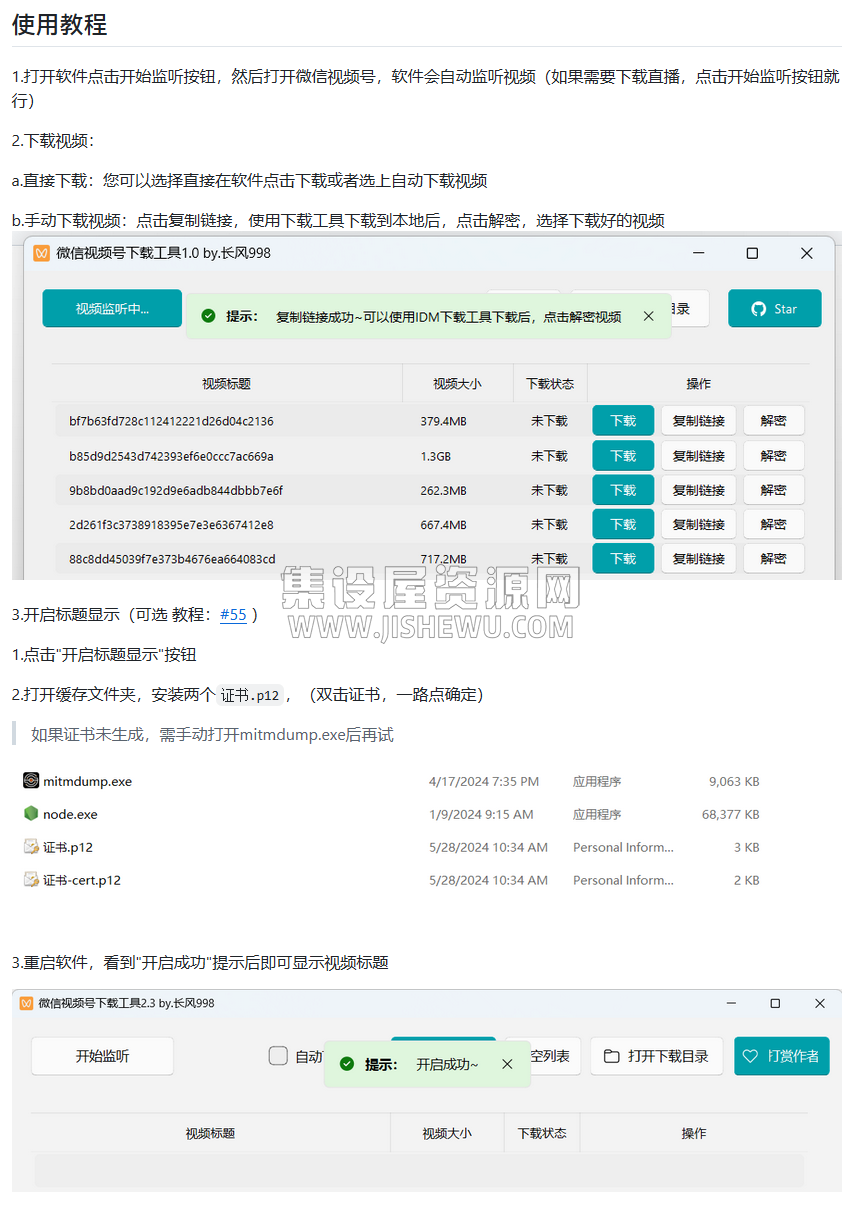861x1208 pixels.
Task: Click the 262.3MB size cell
Action: (444, 490)
